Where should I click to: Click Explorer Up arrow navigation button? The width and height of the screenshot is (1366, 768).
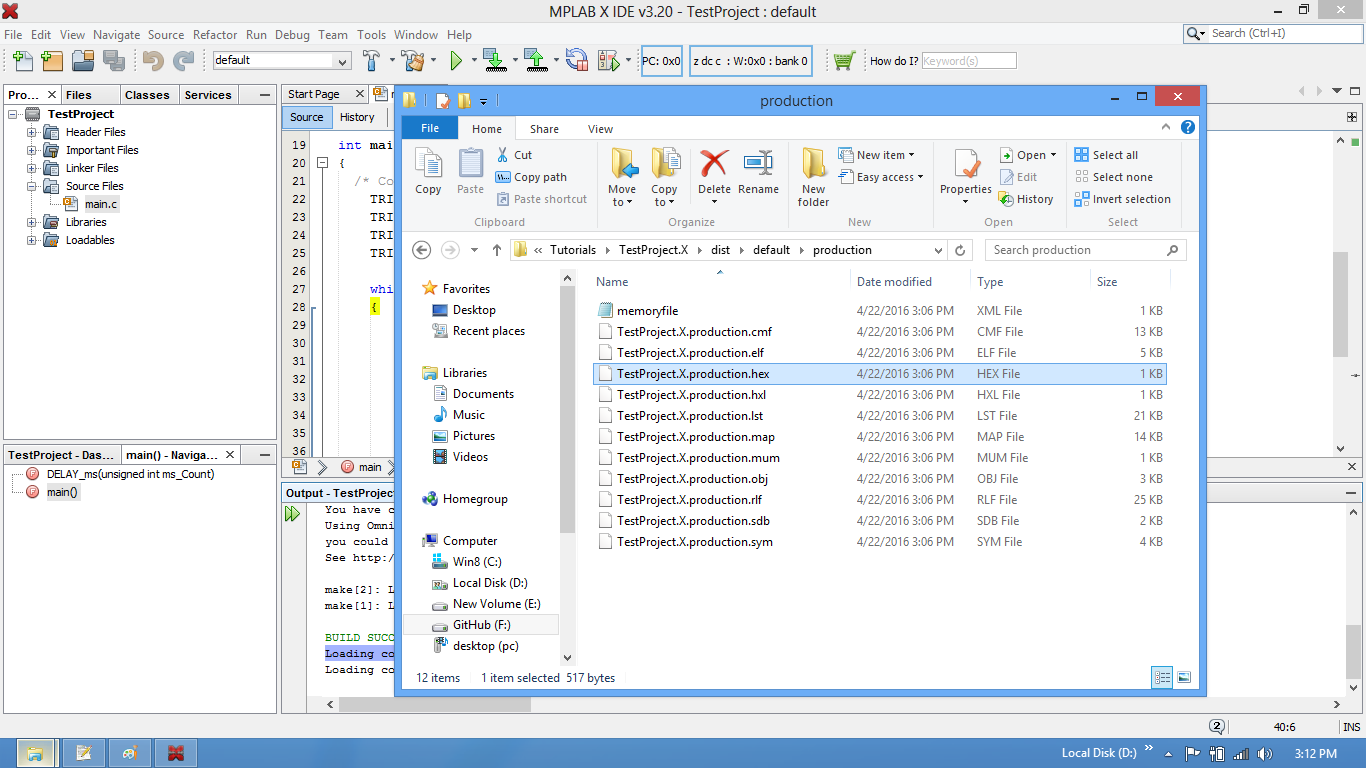coord(496,250)
